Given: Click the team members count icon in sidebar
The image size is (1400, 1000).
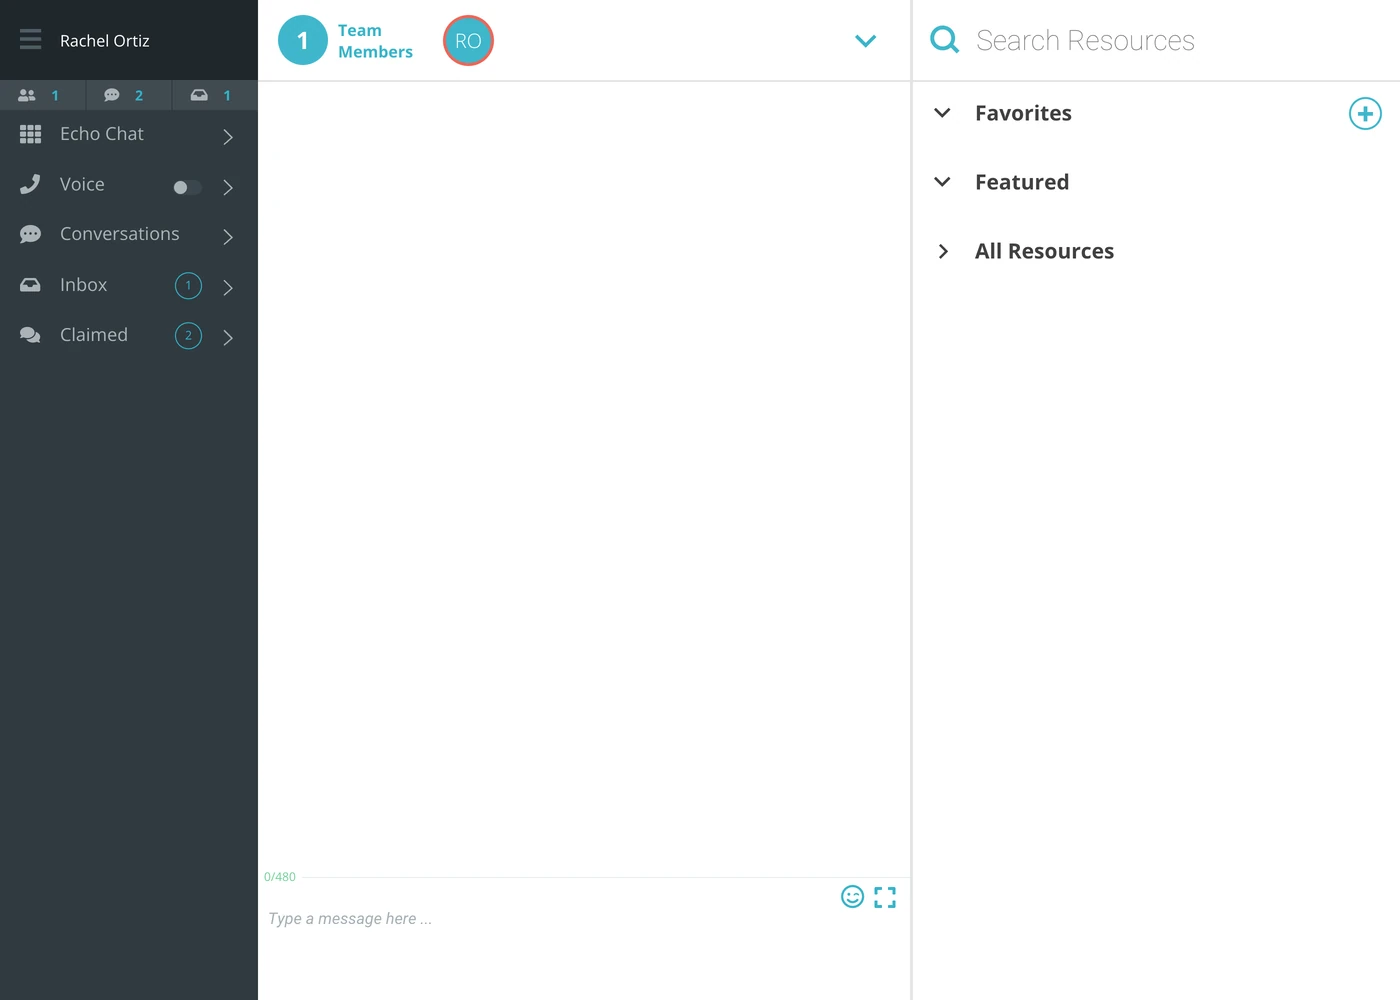Looking at the screenshot, I should click(28, 95).
